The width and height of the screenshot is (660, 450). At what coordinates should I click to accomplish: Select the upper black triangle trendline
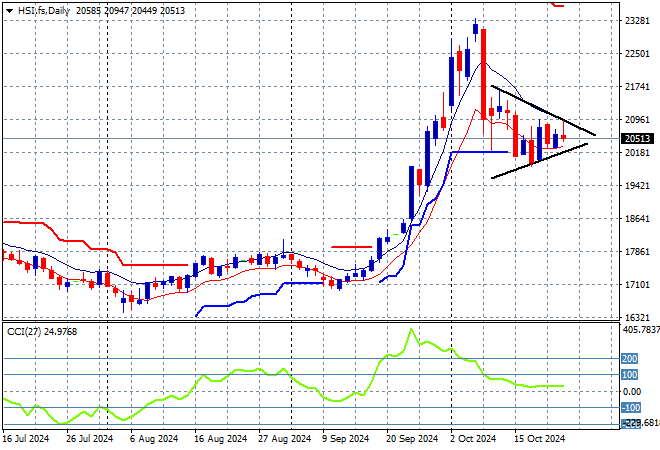click(543, 110)
